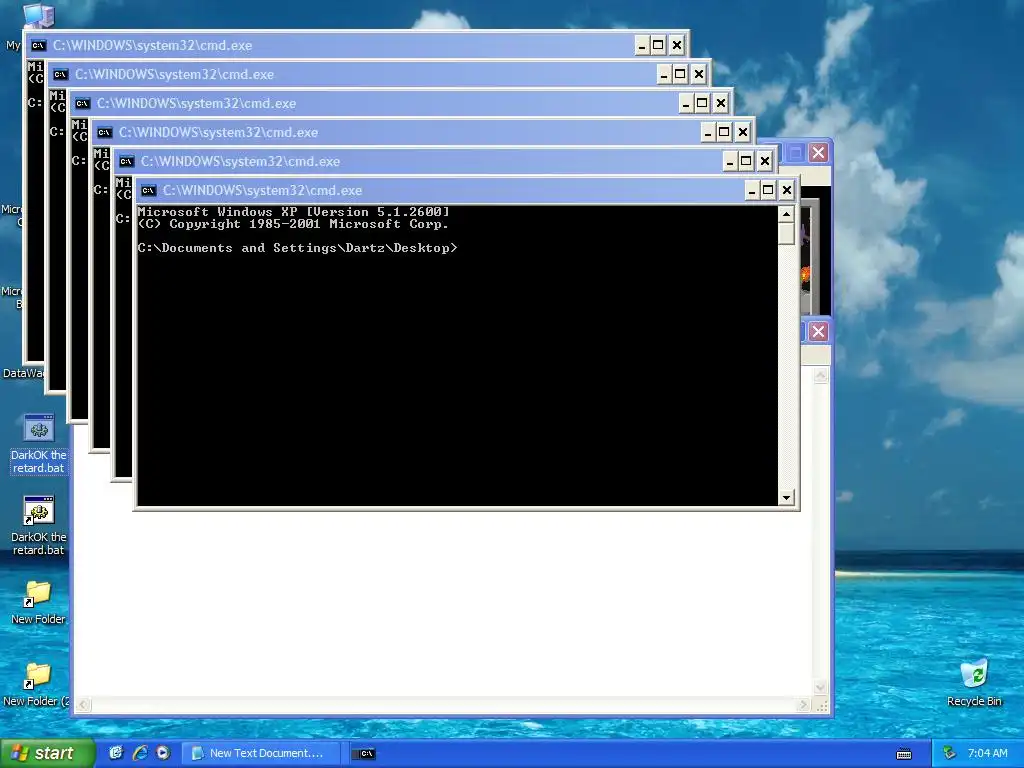Close the fifth cmd window from back
Image resolution: width=1024 pixels, height=768 pixels.
tap(765, 161)
